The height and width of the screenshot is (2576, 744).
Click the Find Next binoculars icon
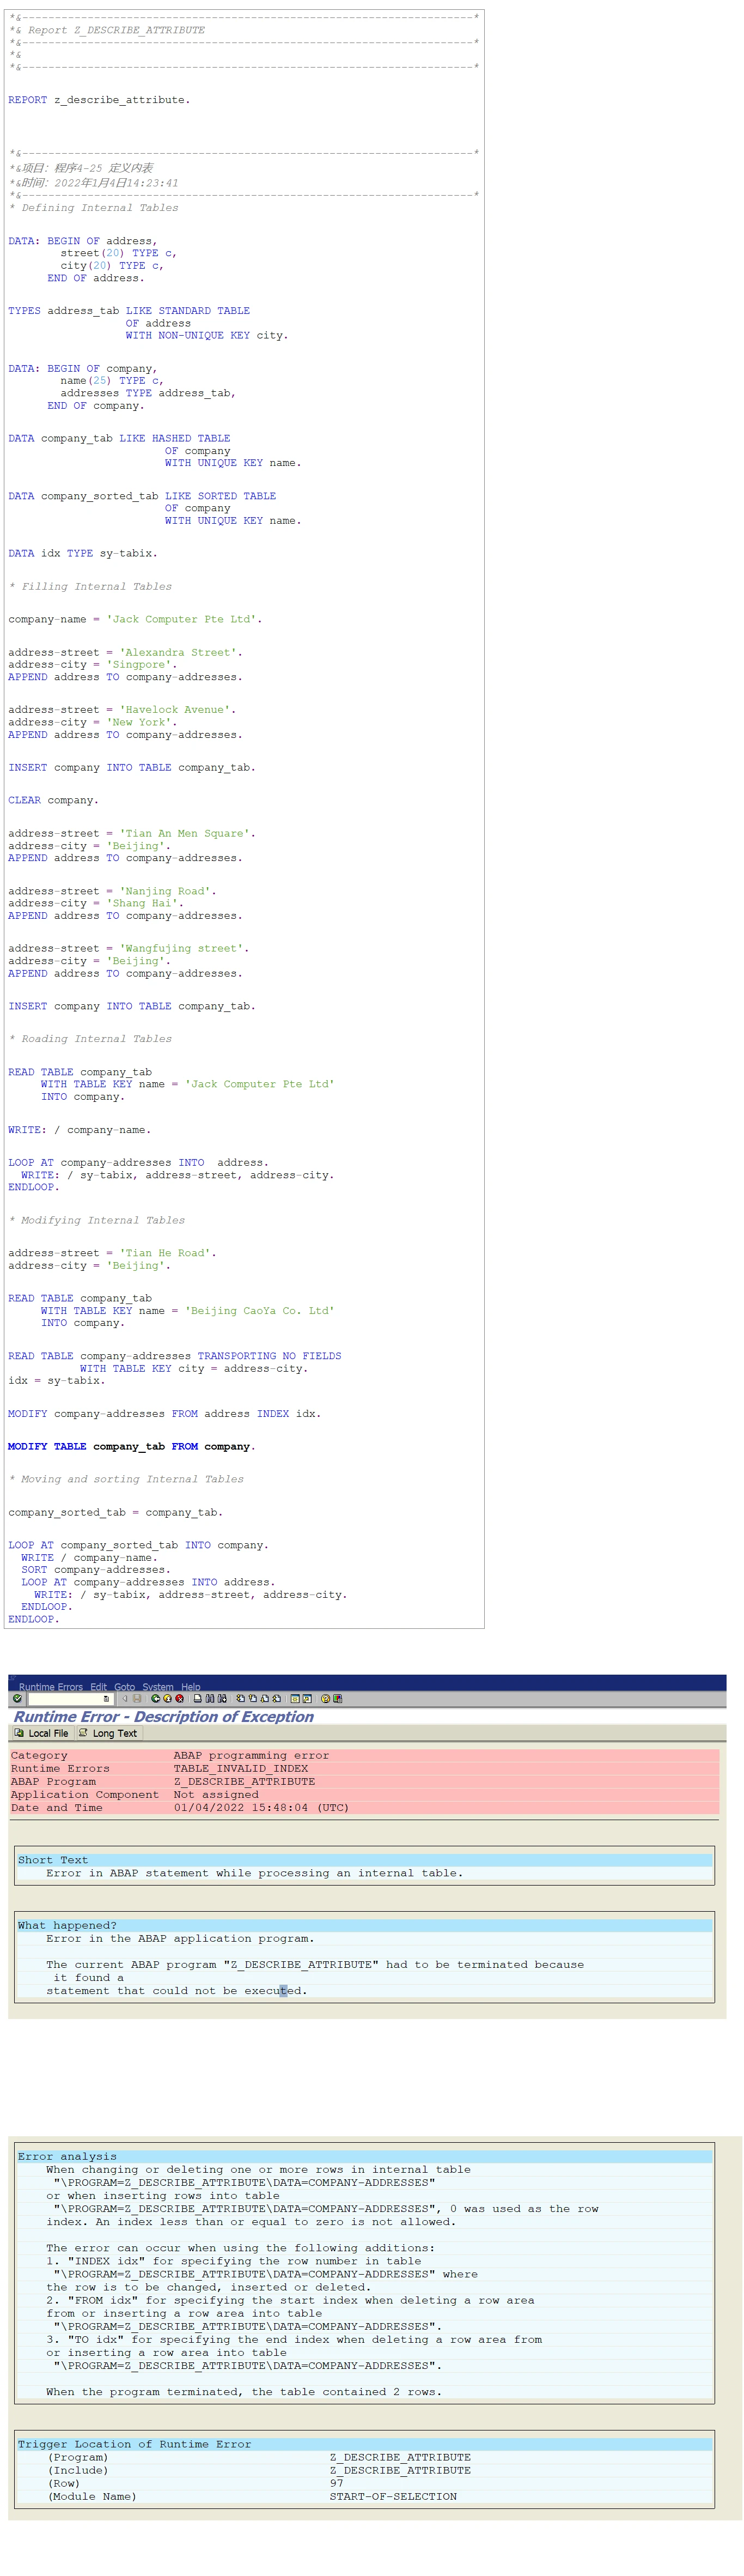[222, 1699]
